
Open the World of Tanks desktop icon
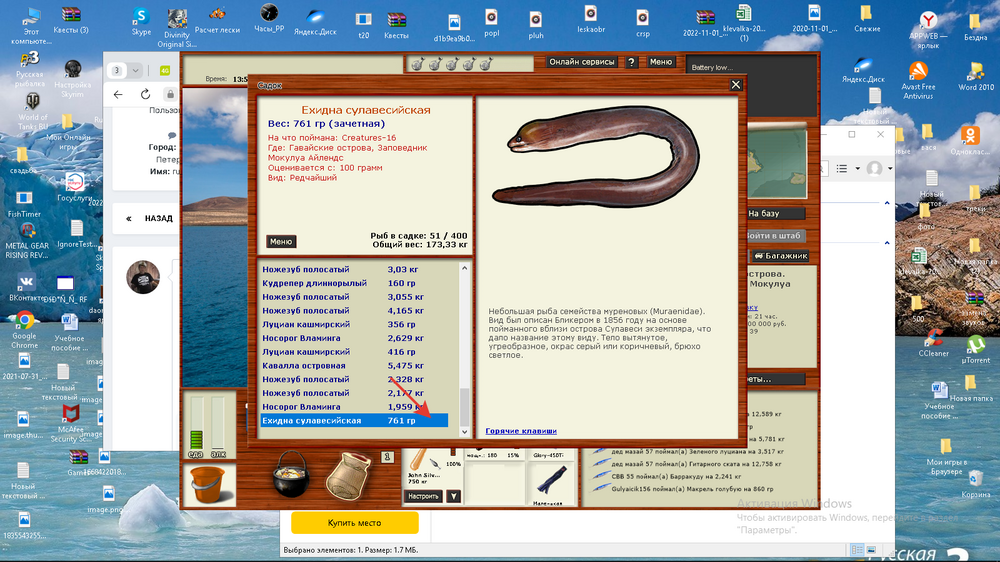point(33,111)
